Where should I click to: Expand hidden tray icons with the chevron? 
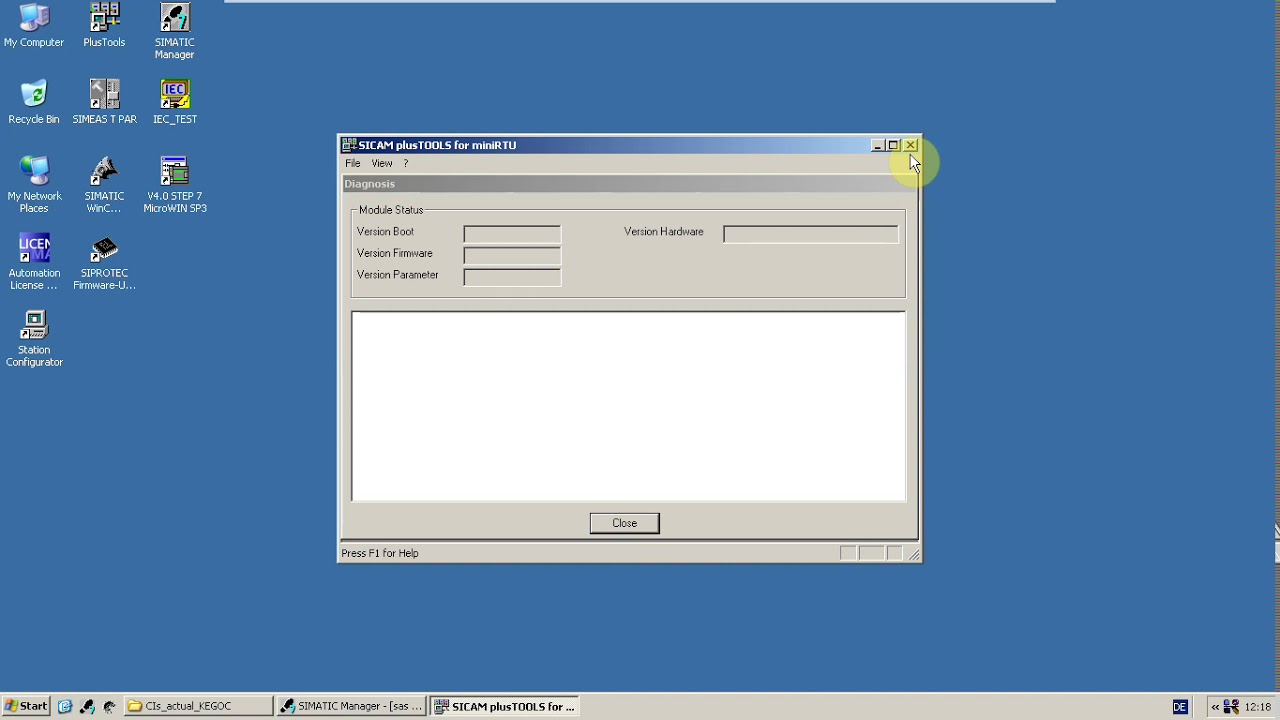1215,707
